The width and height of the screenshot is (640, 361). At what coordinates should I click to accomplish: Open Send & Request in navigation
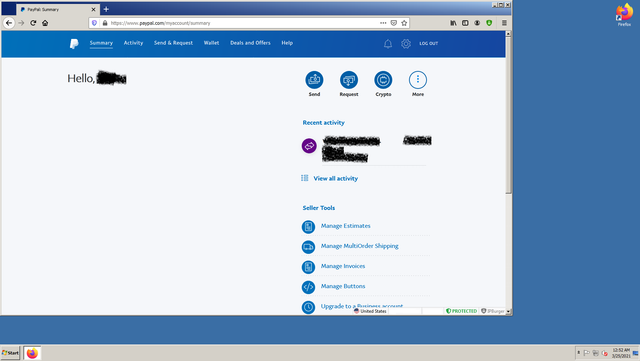[x=173, y=43]
